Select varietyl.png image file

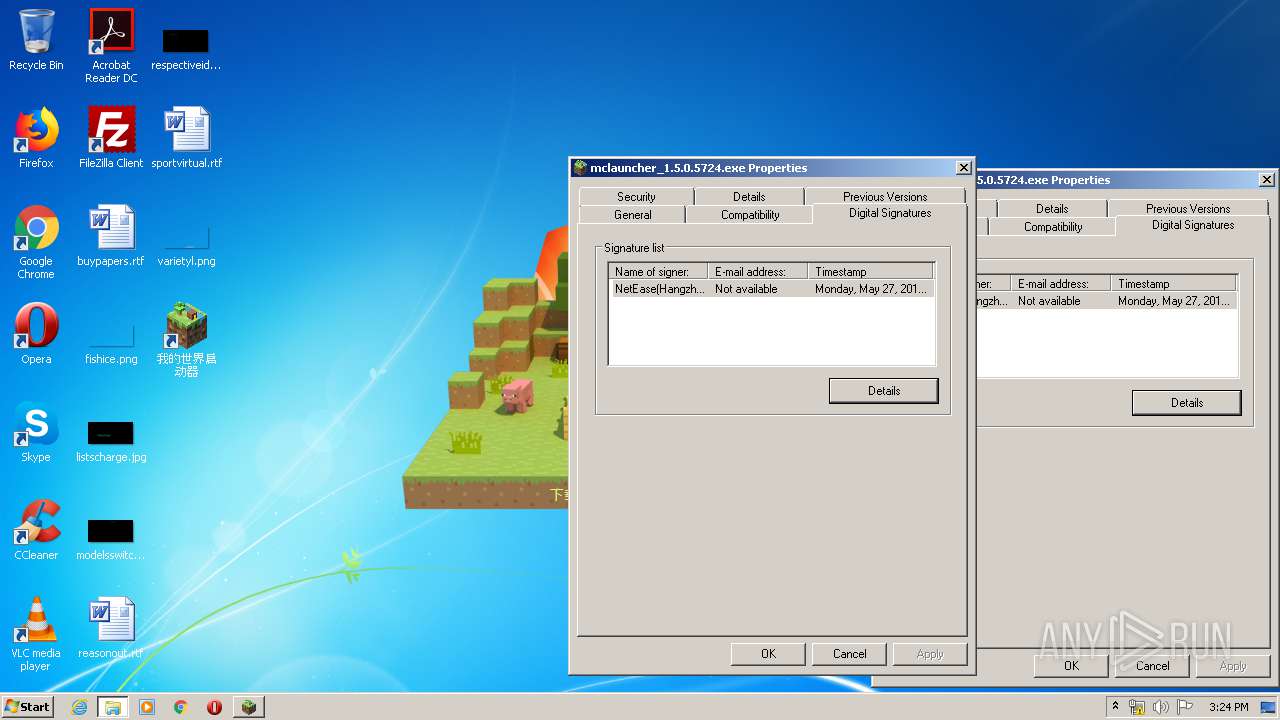tap(186, 248)
